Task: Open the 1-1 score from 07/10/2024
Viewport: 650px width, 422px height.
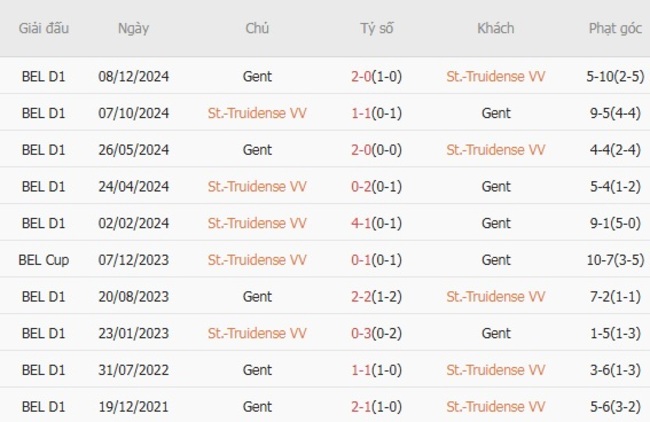Action: pos(364,112)
